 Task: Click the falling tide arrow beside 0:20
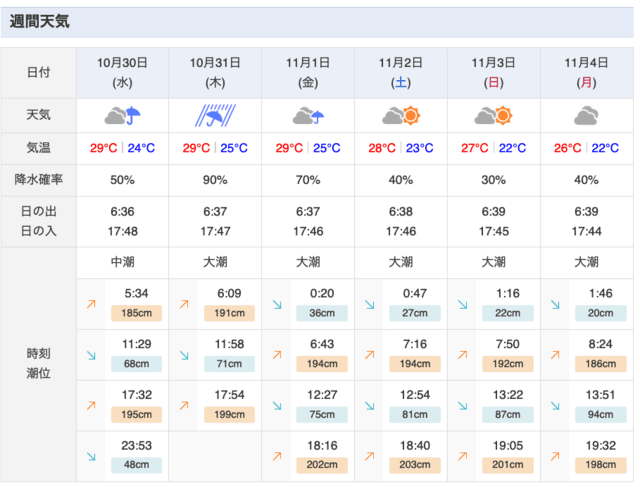(276, 304)
